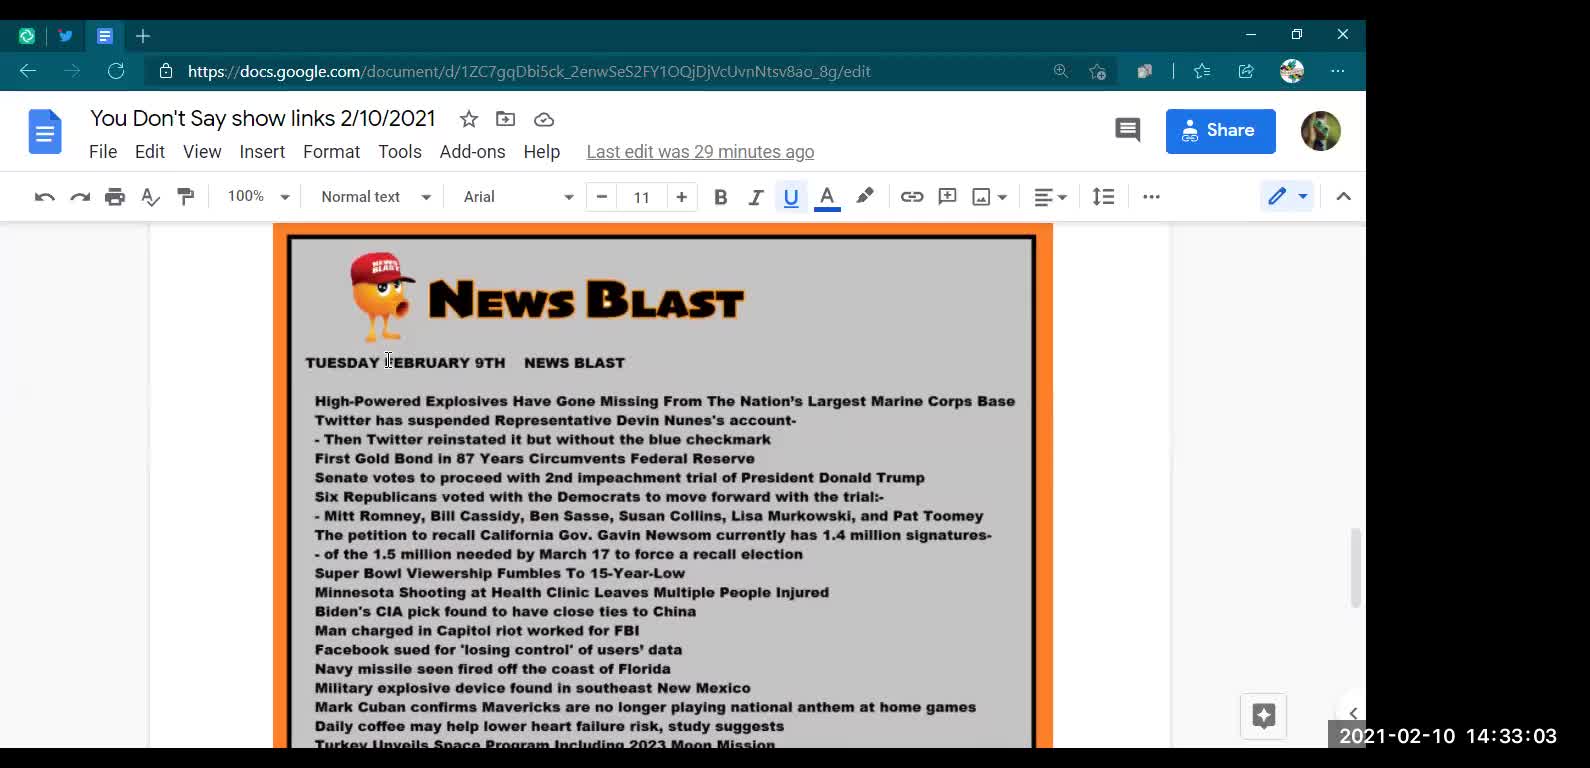Open line spacing options
This screenshot has width=1590, height=768.
[x=1103, y=197]
